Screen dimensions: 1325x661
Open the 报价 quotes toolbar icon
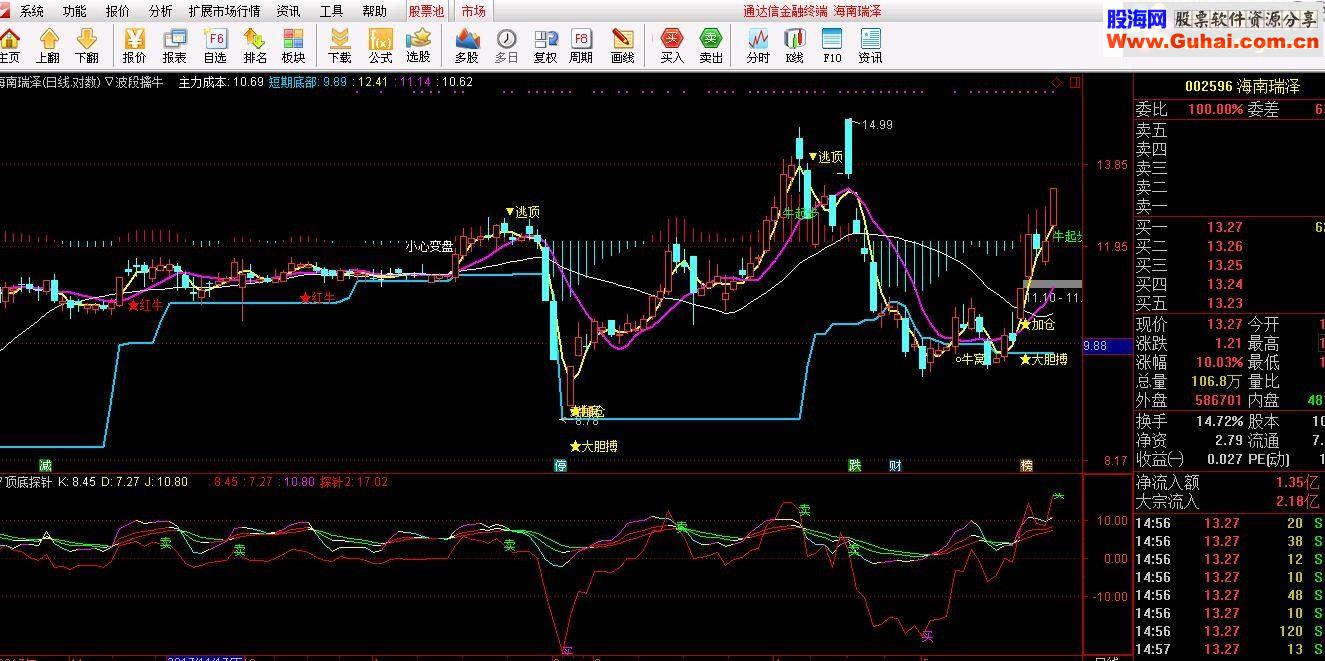coord(134,46)
